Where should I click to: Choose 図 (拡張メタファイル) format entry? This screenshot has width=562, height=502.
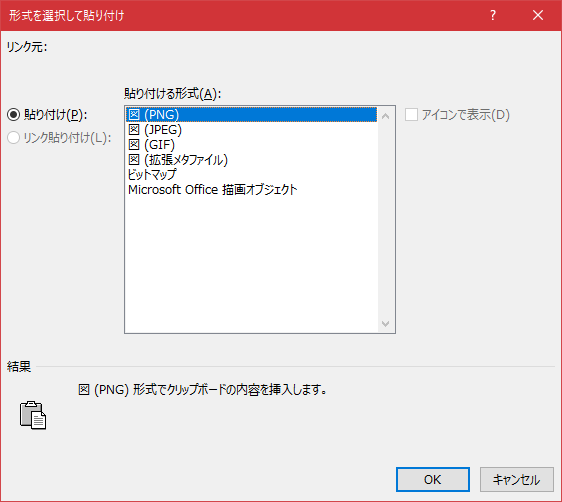pos(251,160)
